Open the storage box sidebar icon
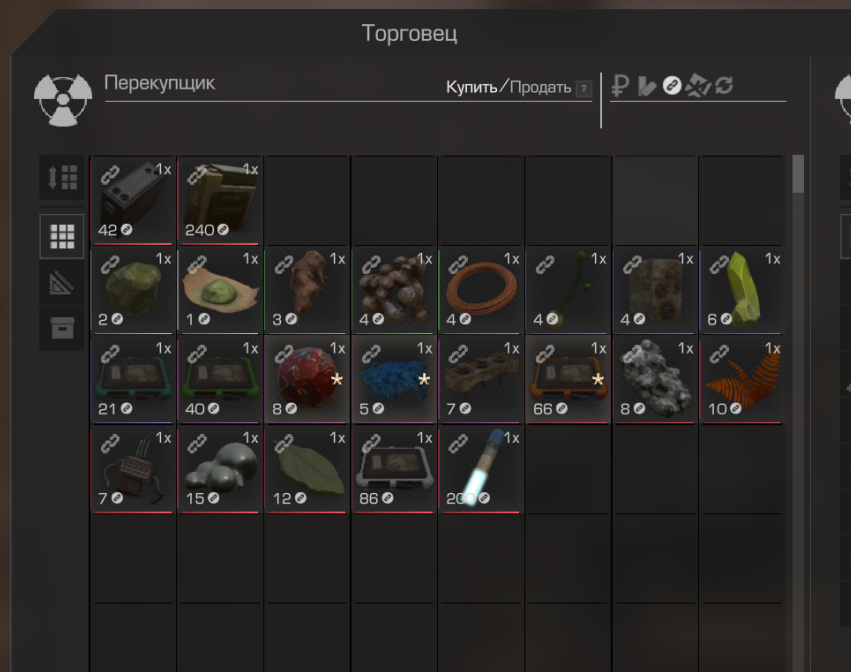This screenshot has width=851, height=672. pos(62,328)
